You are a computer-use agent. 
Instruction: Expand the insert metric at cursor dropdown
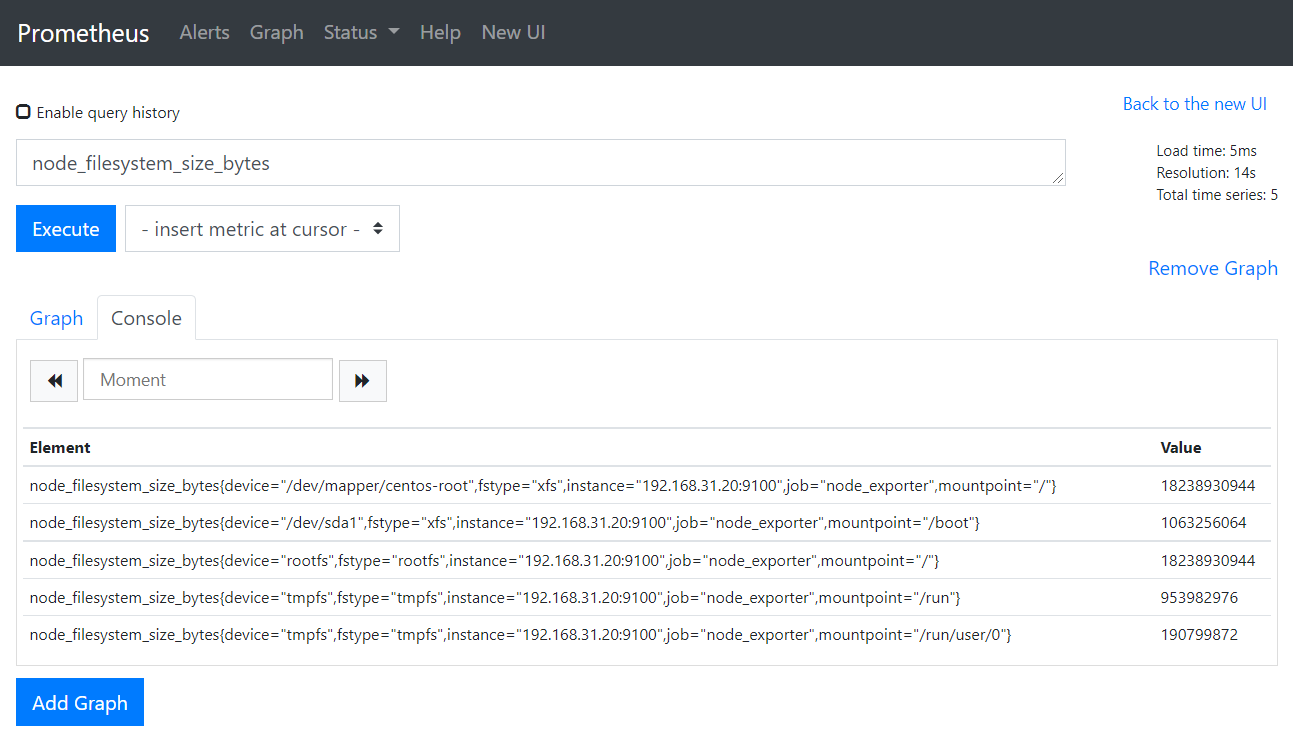pos(262,229)
